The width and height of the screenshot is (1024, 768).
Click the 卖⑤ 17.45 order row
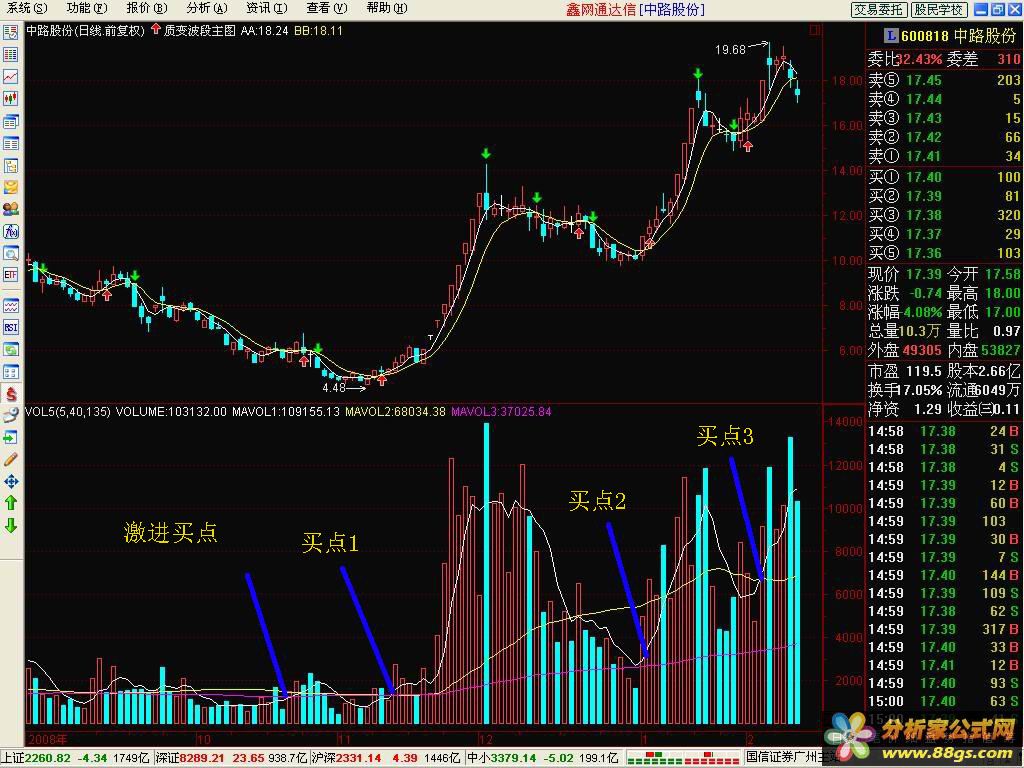click(944, 80)
